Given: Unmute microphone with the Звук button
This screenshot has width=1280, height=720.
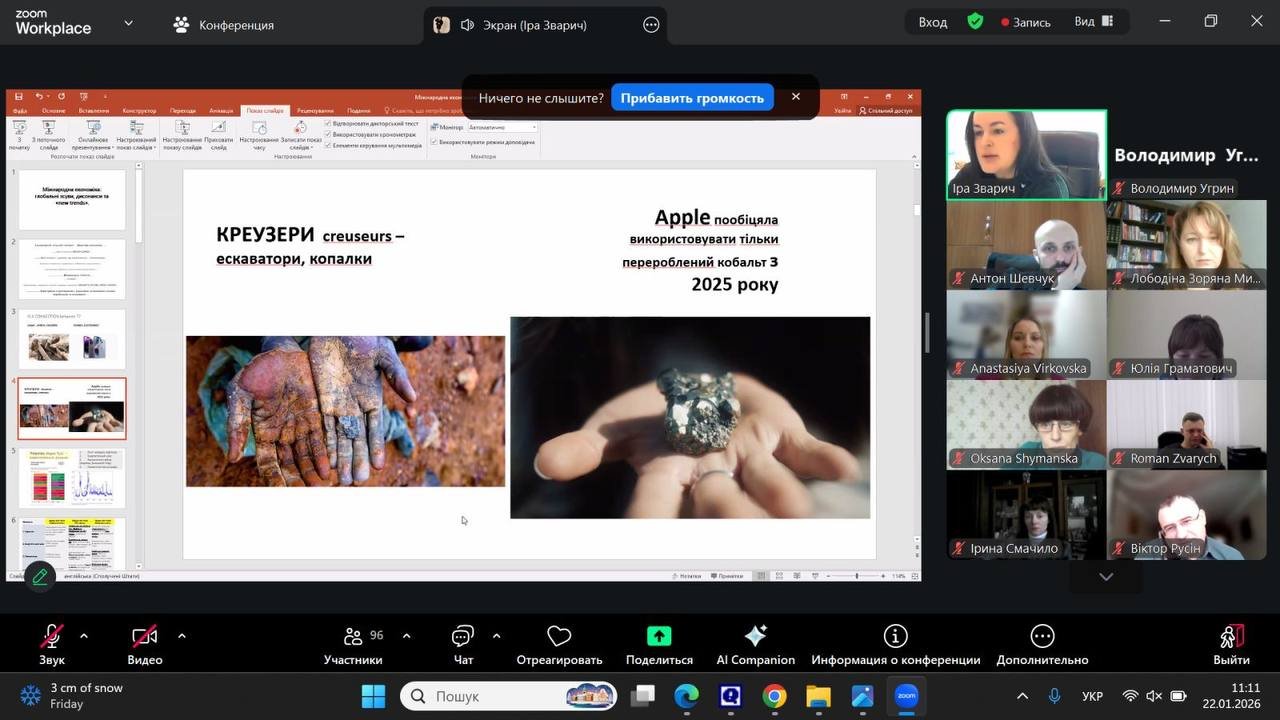Looking at the screenshot, I should coord(52,637).
